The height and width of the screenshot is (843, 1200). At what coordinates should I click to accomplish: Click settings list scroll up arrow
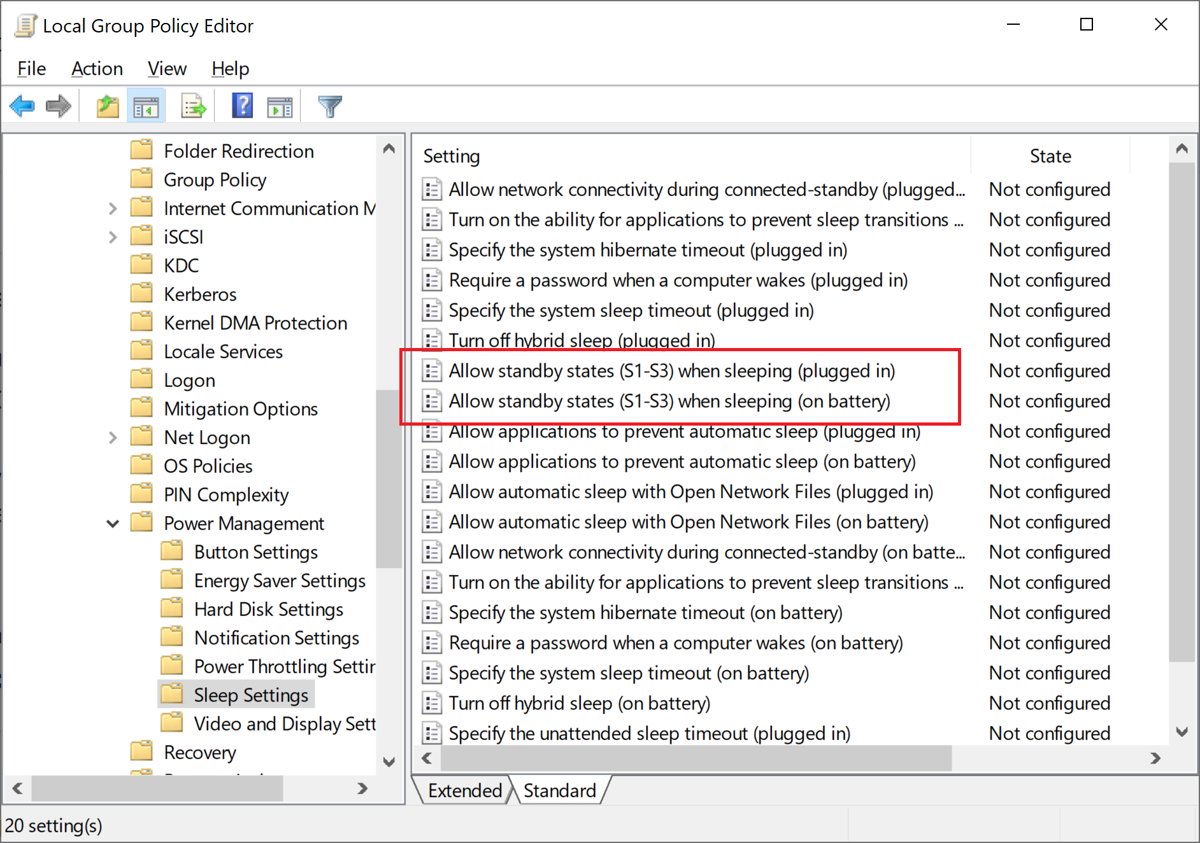pyautogui.click(x=1182, y=150)
